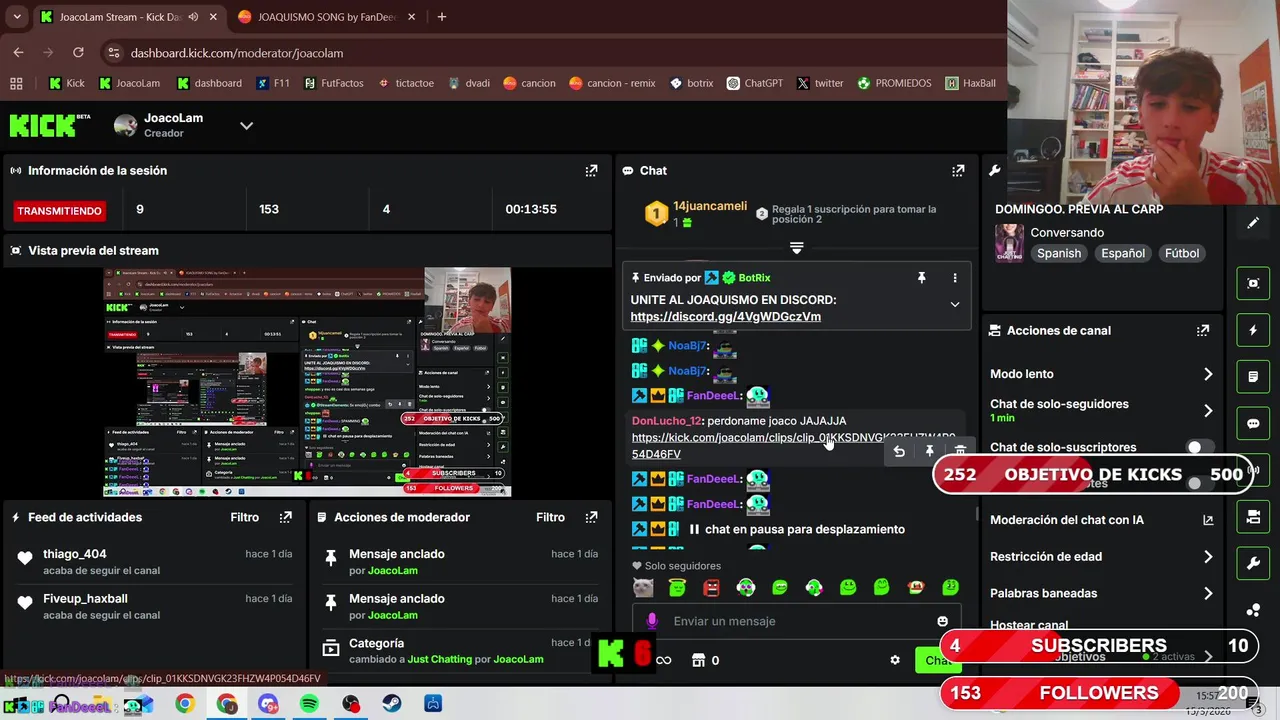Click the chat scrollbar

[977, 514]
